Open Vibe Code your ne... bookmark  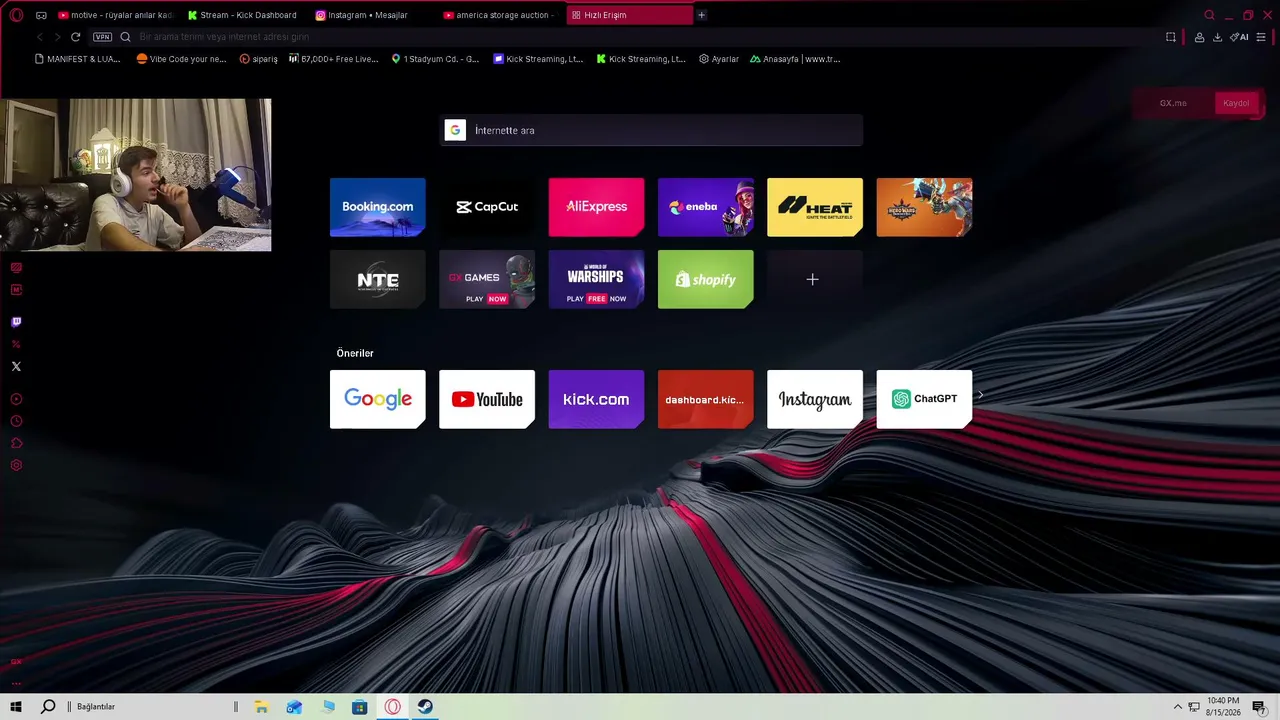181,59
